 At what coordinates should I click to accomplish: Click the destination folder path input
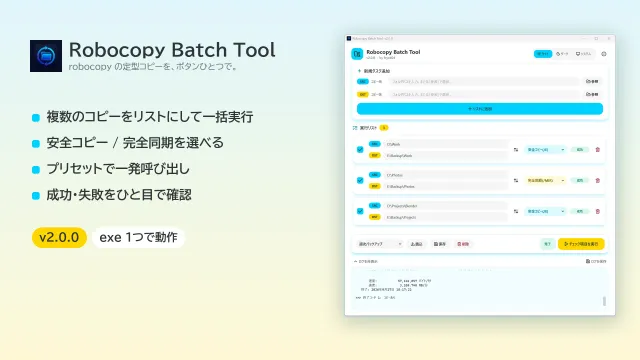pos(483,94)
